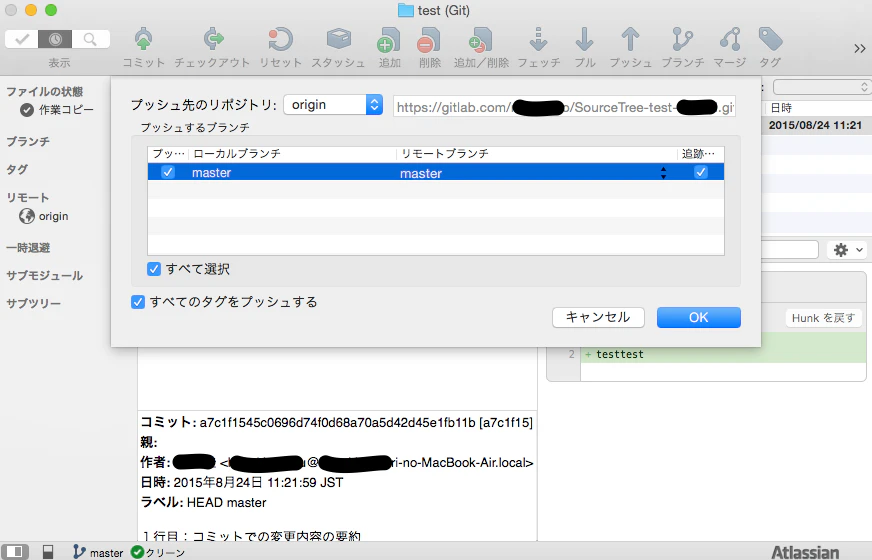Toggle the Select All (すべて選択) checkbox

tap(154, 269)
